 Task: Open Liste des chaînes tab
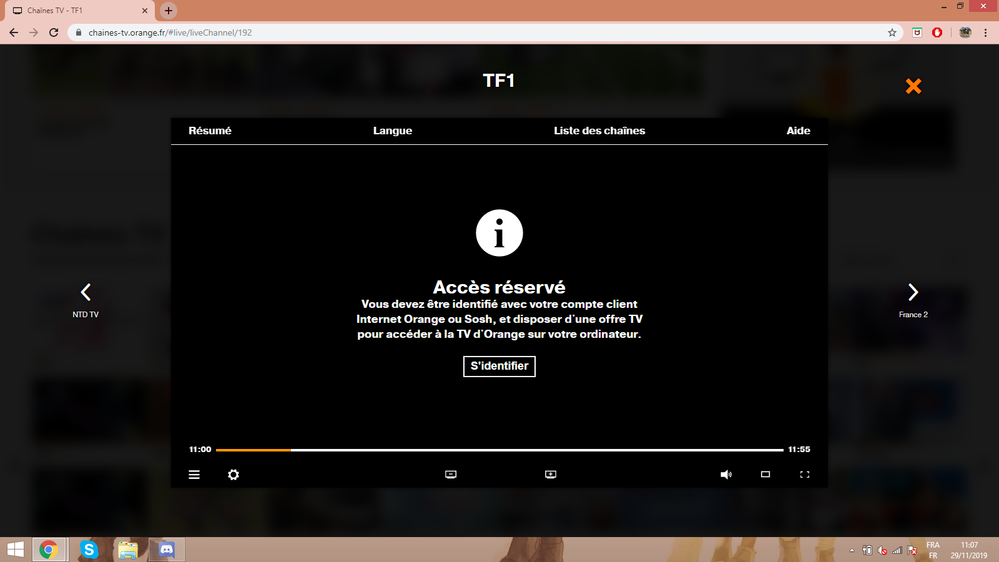point(599,131)
